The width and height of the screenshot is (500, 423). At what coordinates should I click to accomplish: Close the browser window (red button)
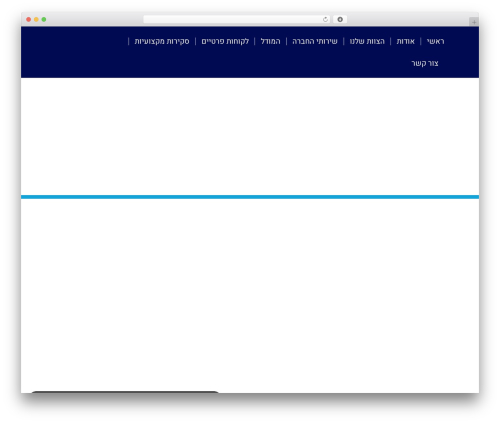[29, 19]
